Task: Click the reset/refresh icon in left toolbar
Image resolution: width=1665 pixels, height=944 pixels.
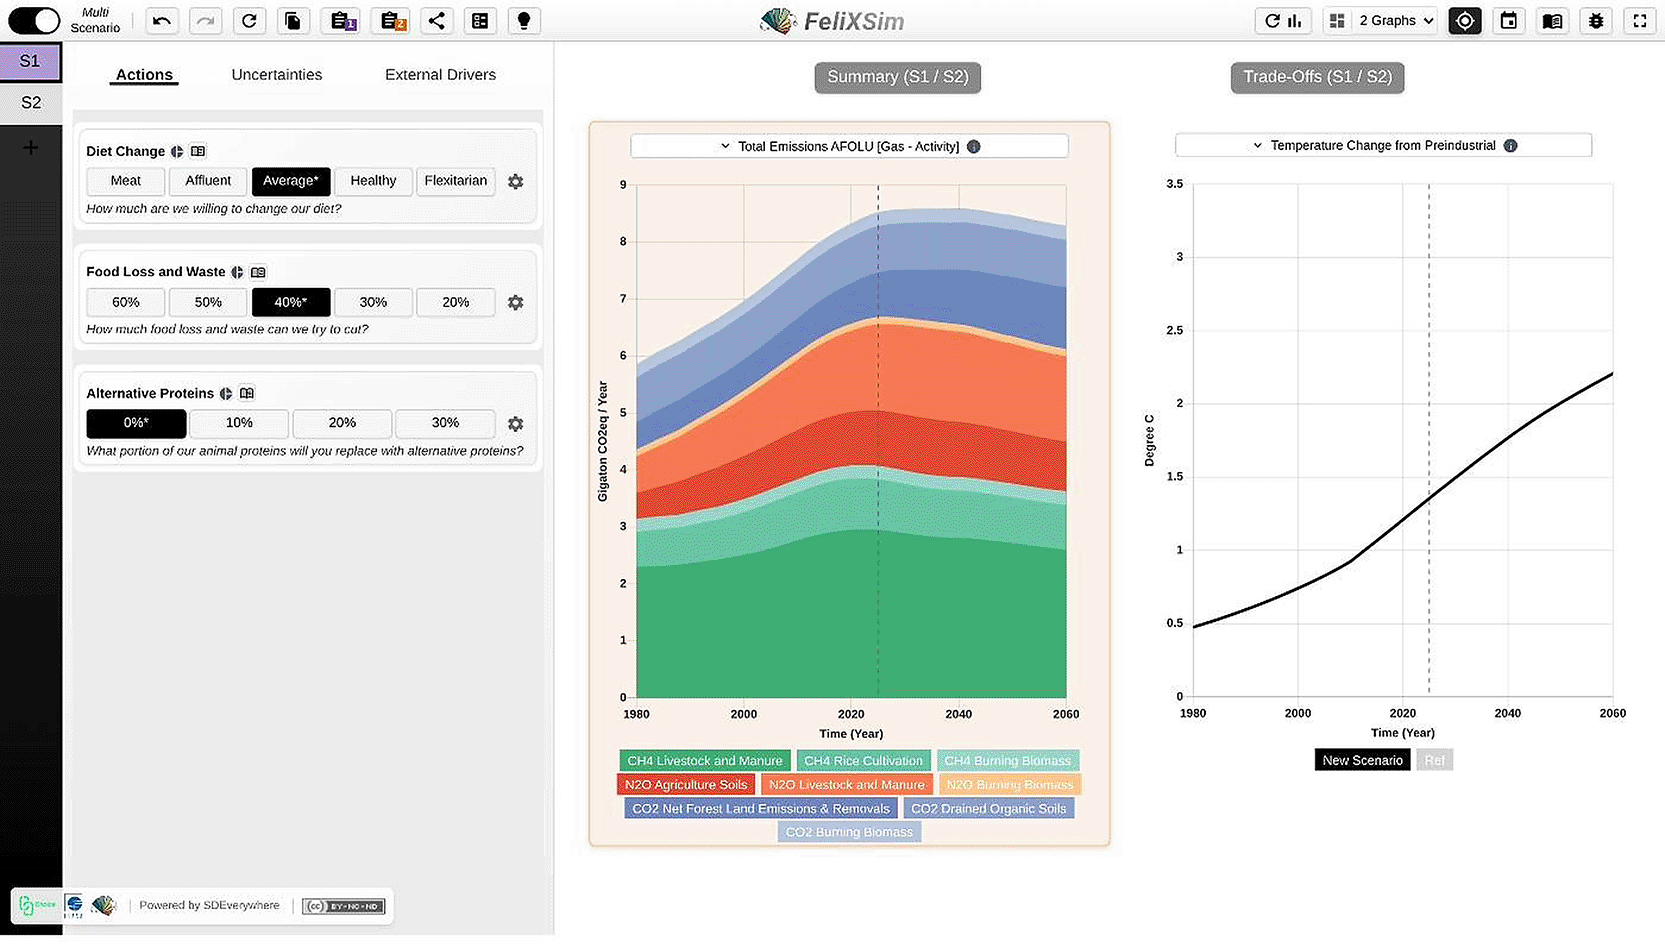Action: pos(249,21)
